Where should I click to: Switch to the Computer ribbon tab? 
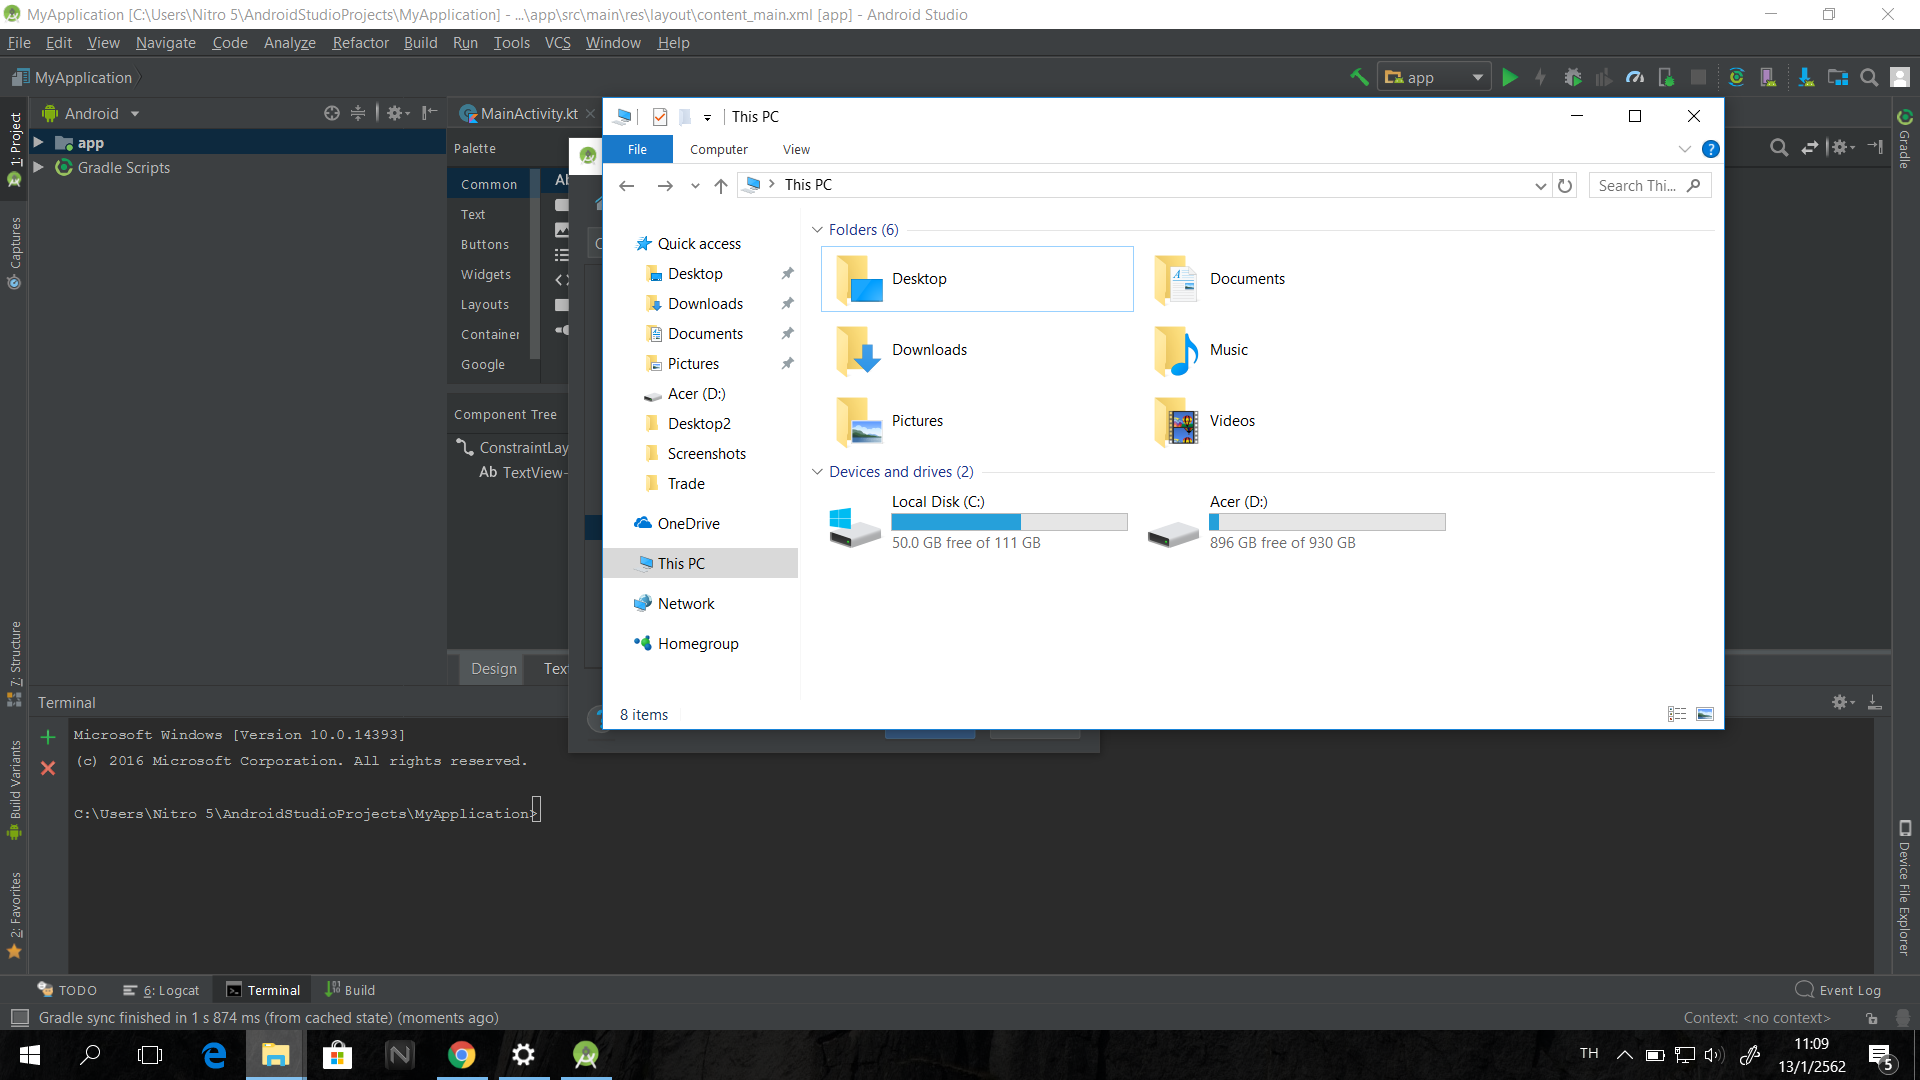click(718, 149)
